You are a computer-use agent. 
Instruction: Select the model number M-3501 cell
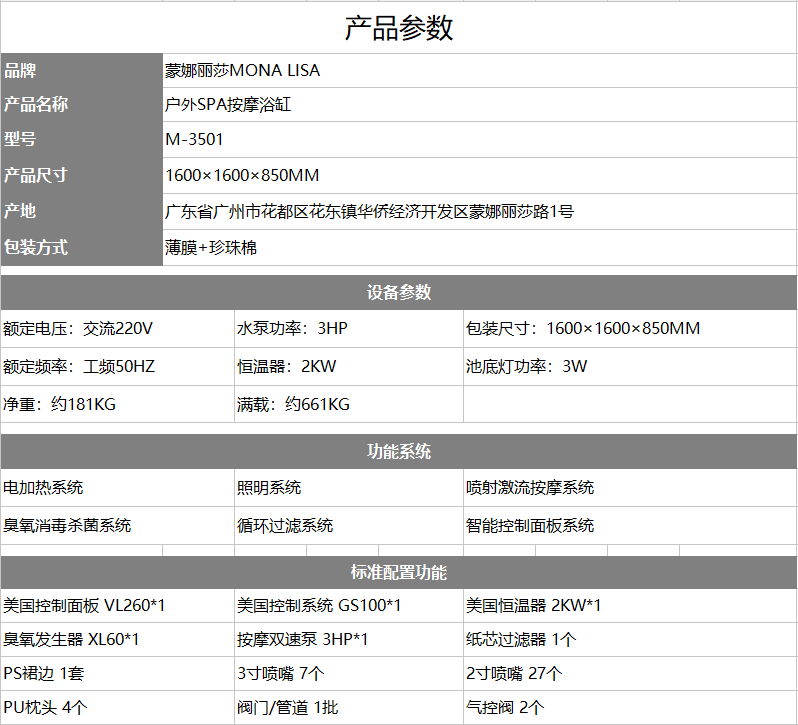[x=195, y=140]
